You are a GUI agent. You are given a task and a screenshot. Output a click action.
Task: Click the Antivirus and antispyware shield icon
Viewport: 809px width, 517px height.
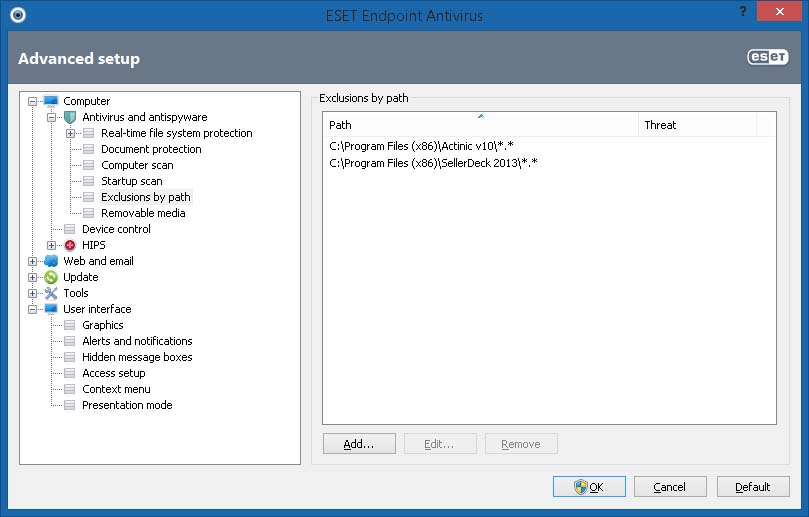coord(70,117)
